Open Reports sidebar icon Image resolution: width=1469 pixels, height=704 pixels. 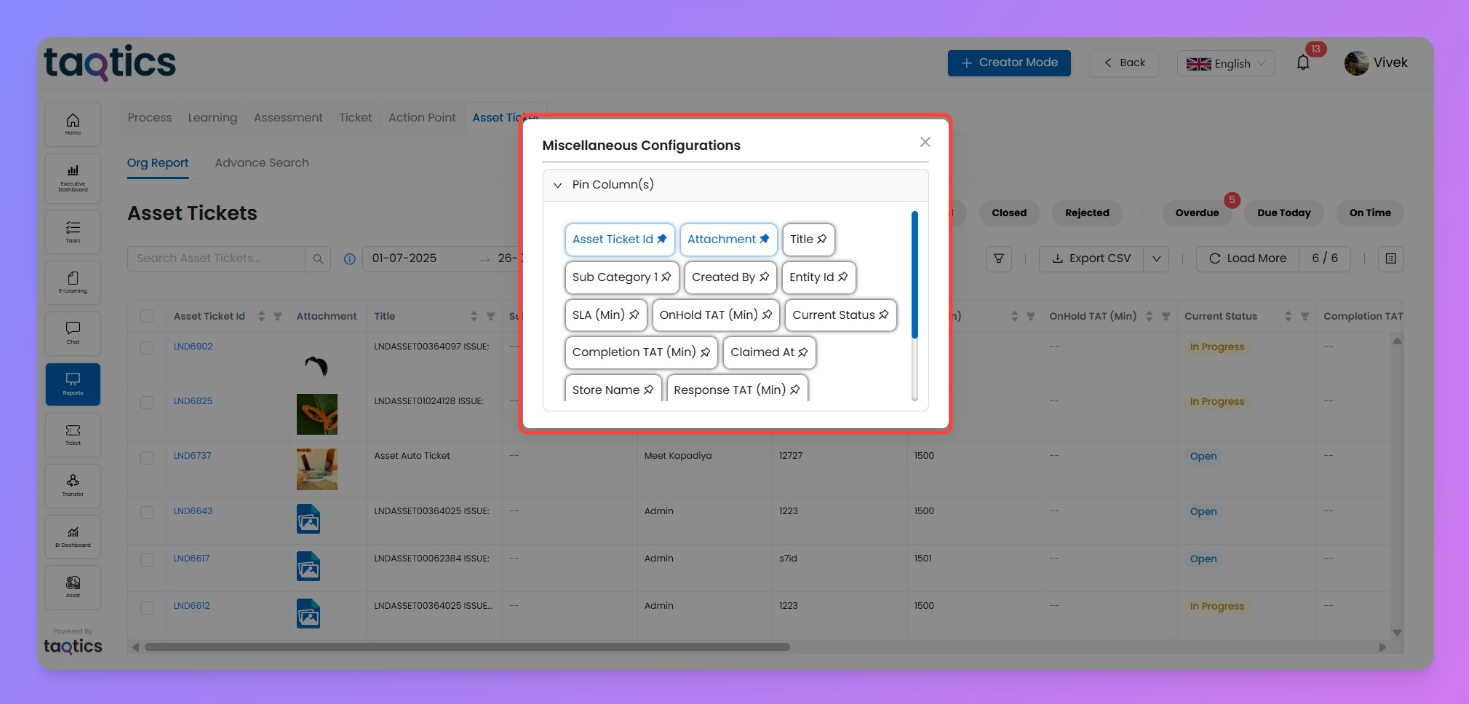pos(73,384)
